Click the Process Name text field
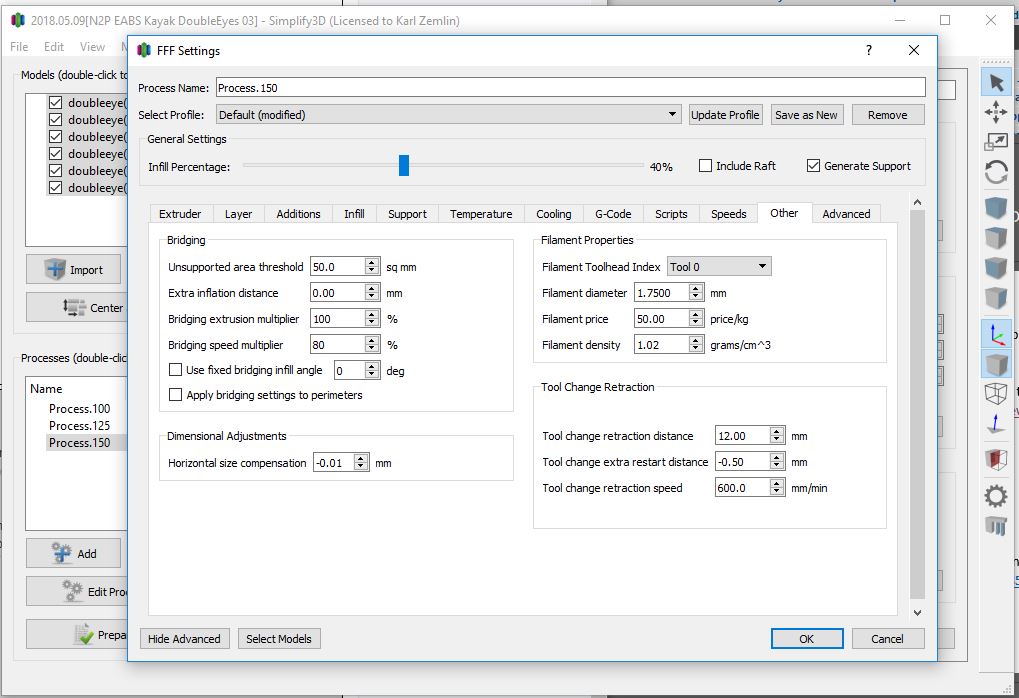Viewport: 1019px width, 698px height. click(570, 88)
